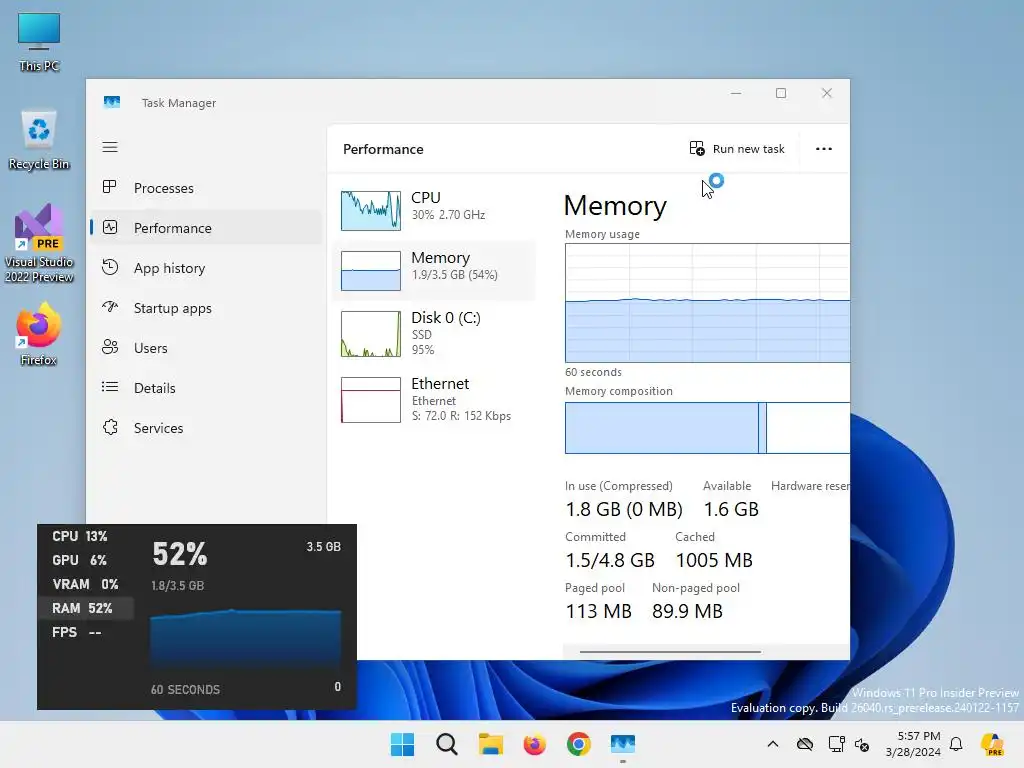Click Task Manager icon on taskbar
1024x768 pixels.
click(622, 744)
